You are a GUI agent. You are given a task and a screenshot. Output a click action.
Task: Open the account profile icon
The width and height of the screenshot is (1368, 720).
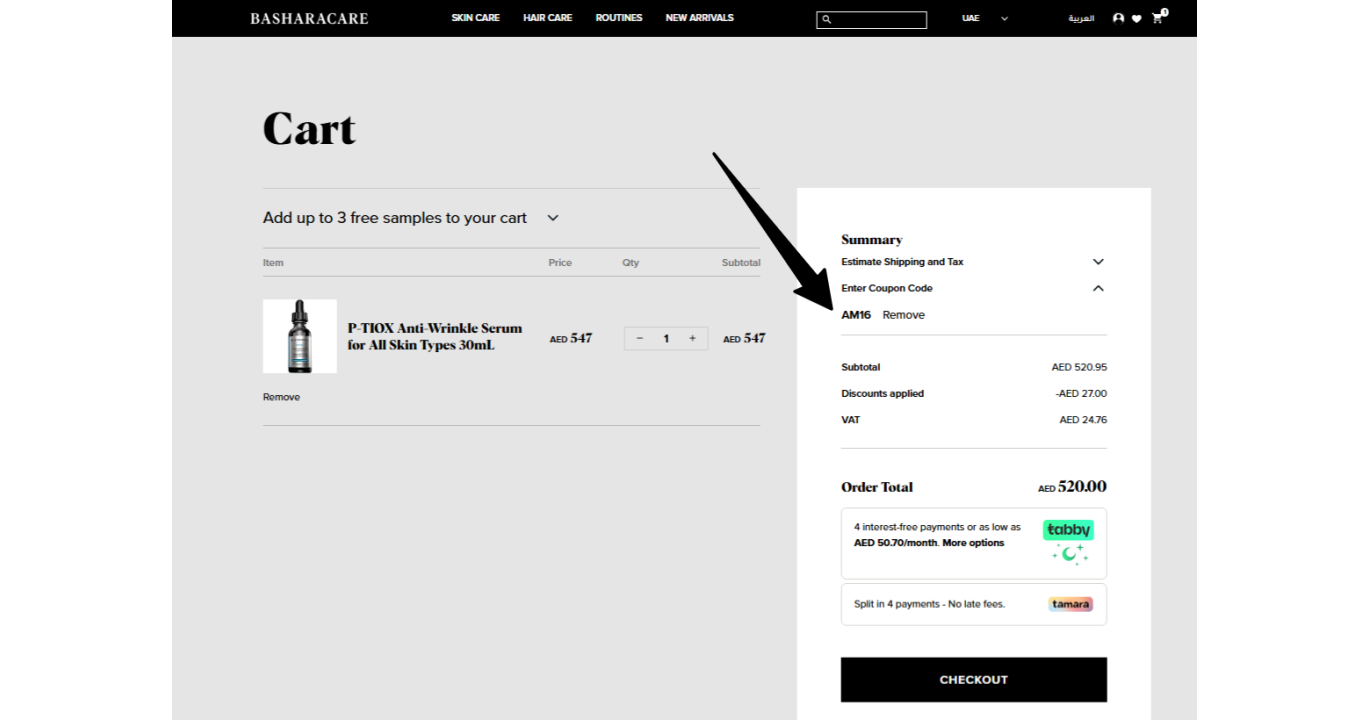1118,18
